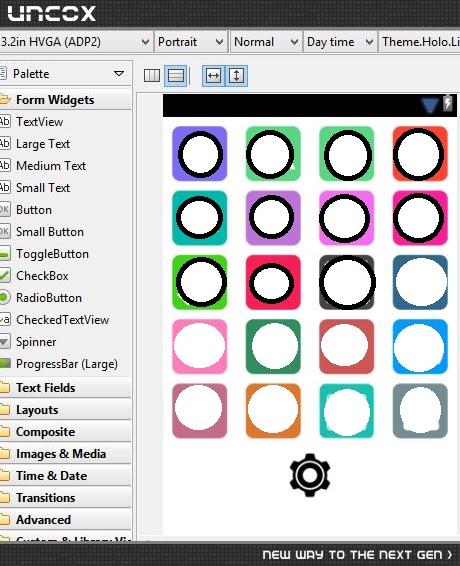
Task: Select the sky blue rounded app icon
Action: [x=420, y=347]
